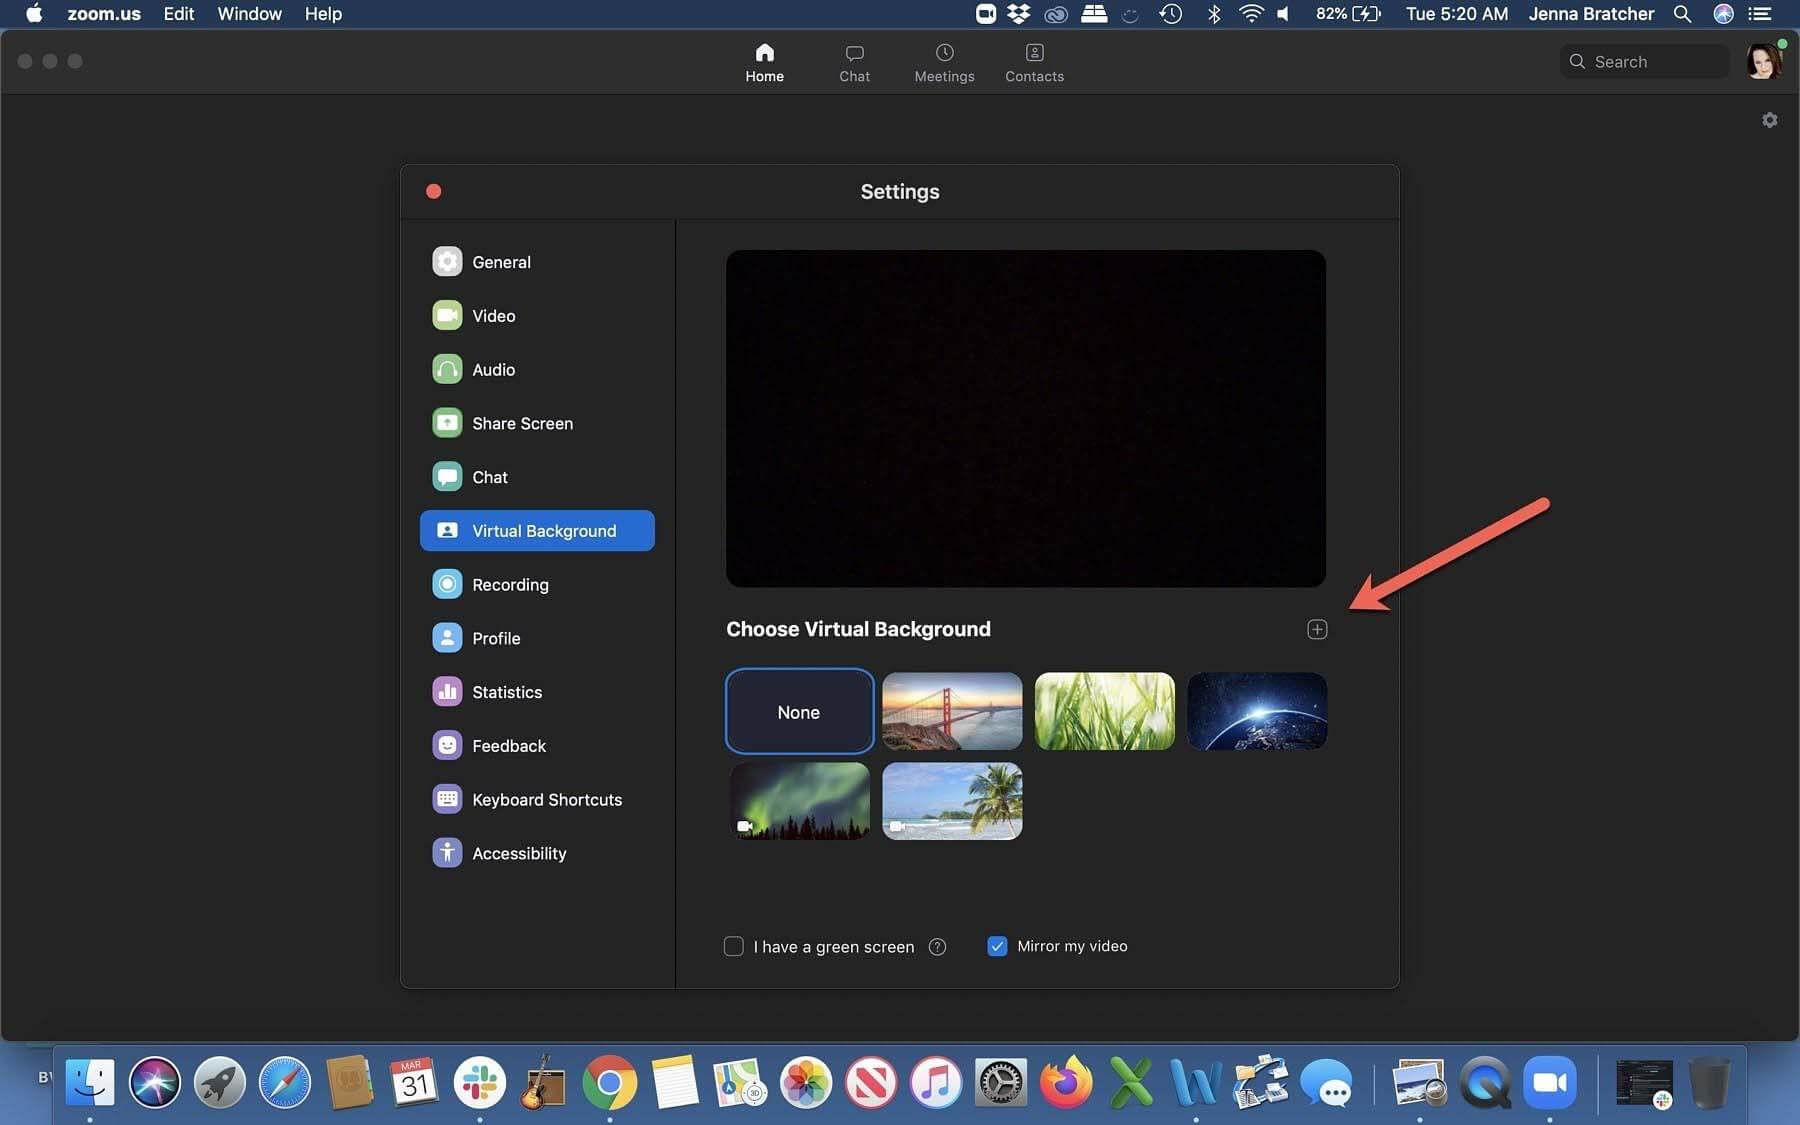Choose Earth from space background
Screen dimensions: 1800x1125
pyautogui.click(x=1257, y=711)
